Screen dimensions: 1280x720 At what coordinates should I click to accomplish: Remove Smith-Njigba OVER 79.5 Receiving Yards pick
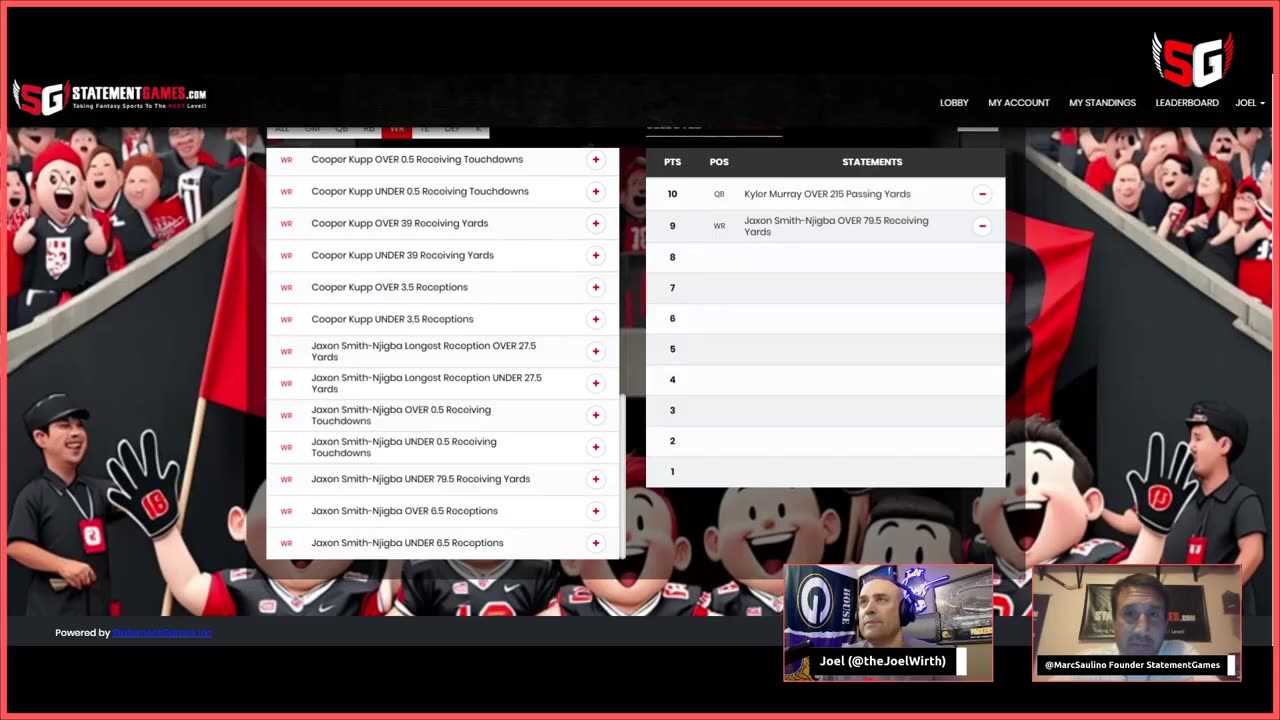(982, 227)
